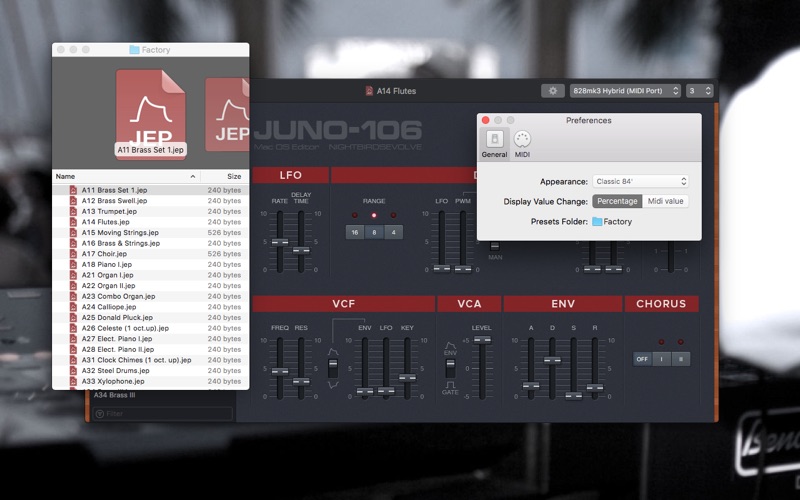Click the LFO RATE slider handle
Screen dimensions: 800x500
[x=280, y=242]
